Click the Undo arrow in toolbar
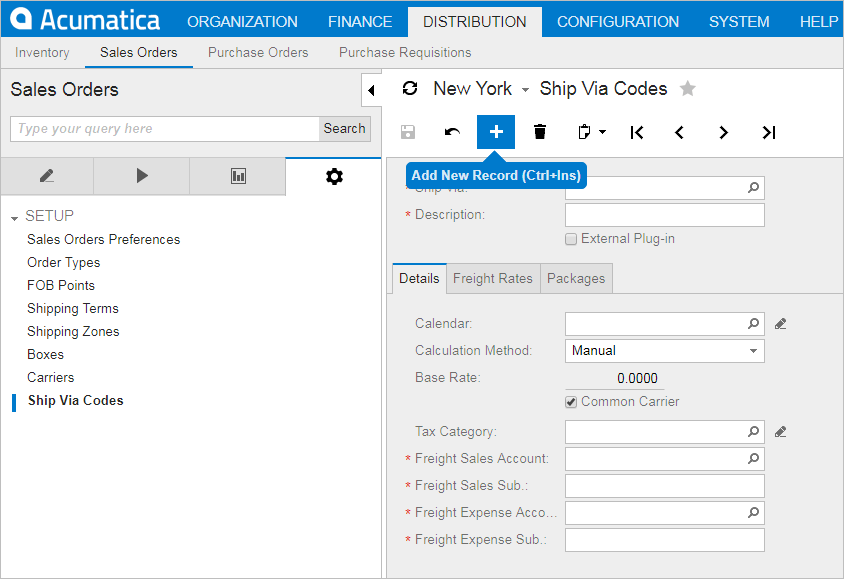The height and width of the screenshot is (579, 844). tap(452, 132)
